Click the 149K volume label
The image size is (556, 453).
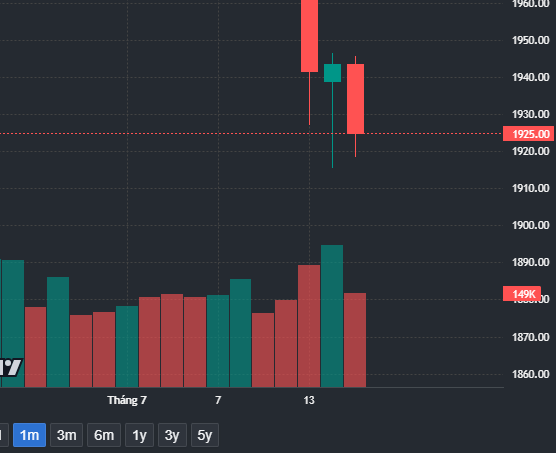522,294
